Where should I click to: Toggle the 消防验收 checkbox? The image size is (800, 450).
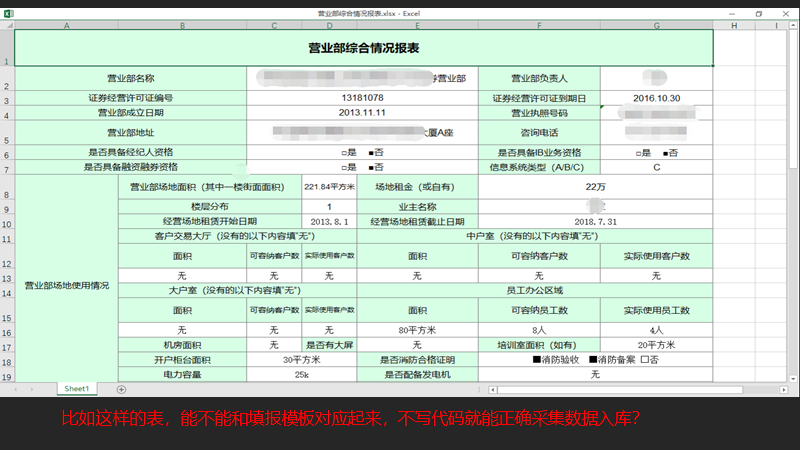pos(537,360)
